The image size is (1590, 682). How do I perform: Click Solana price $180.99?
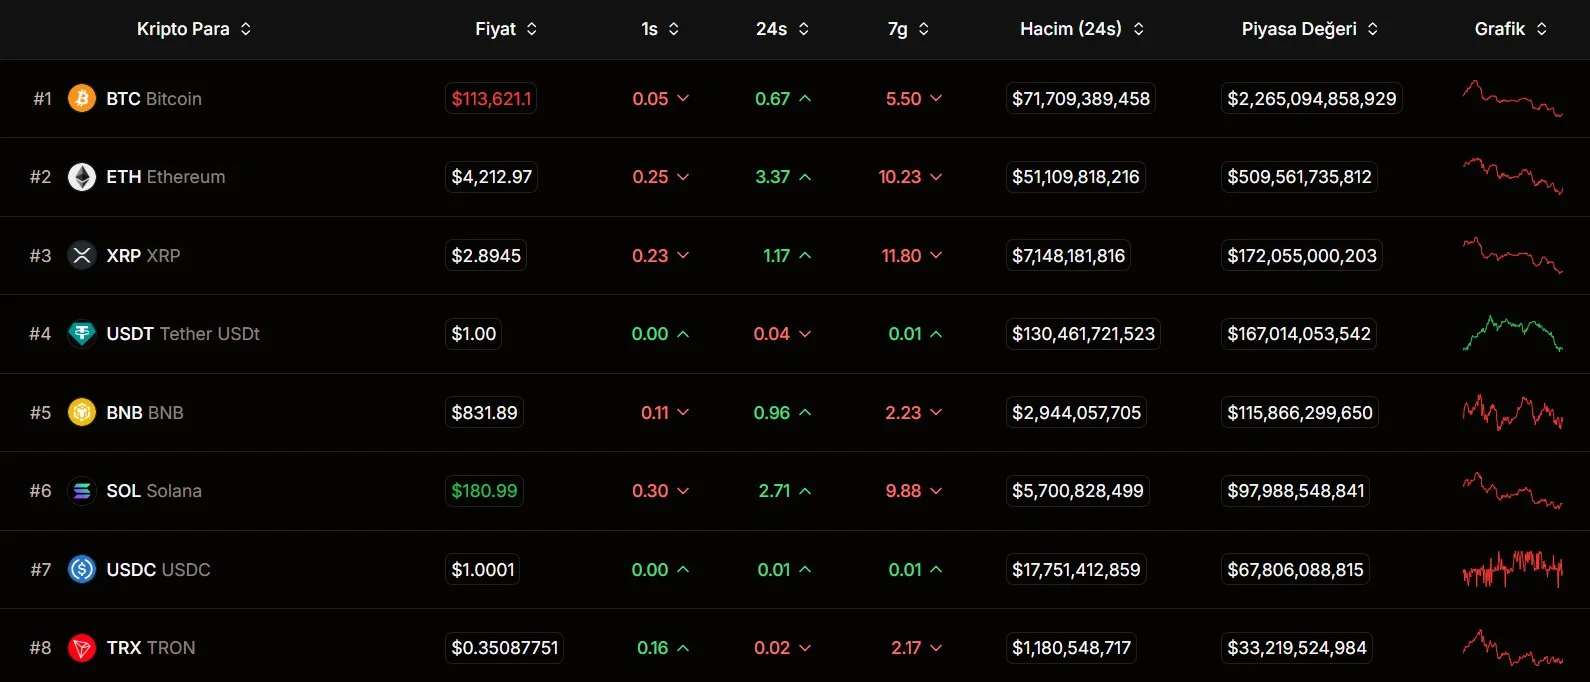(484, 491)
